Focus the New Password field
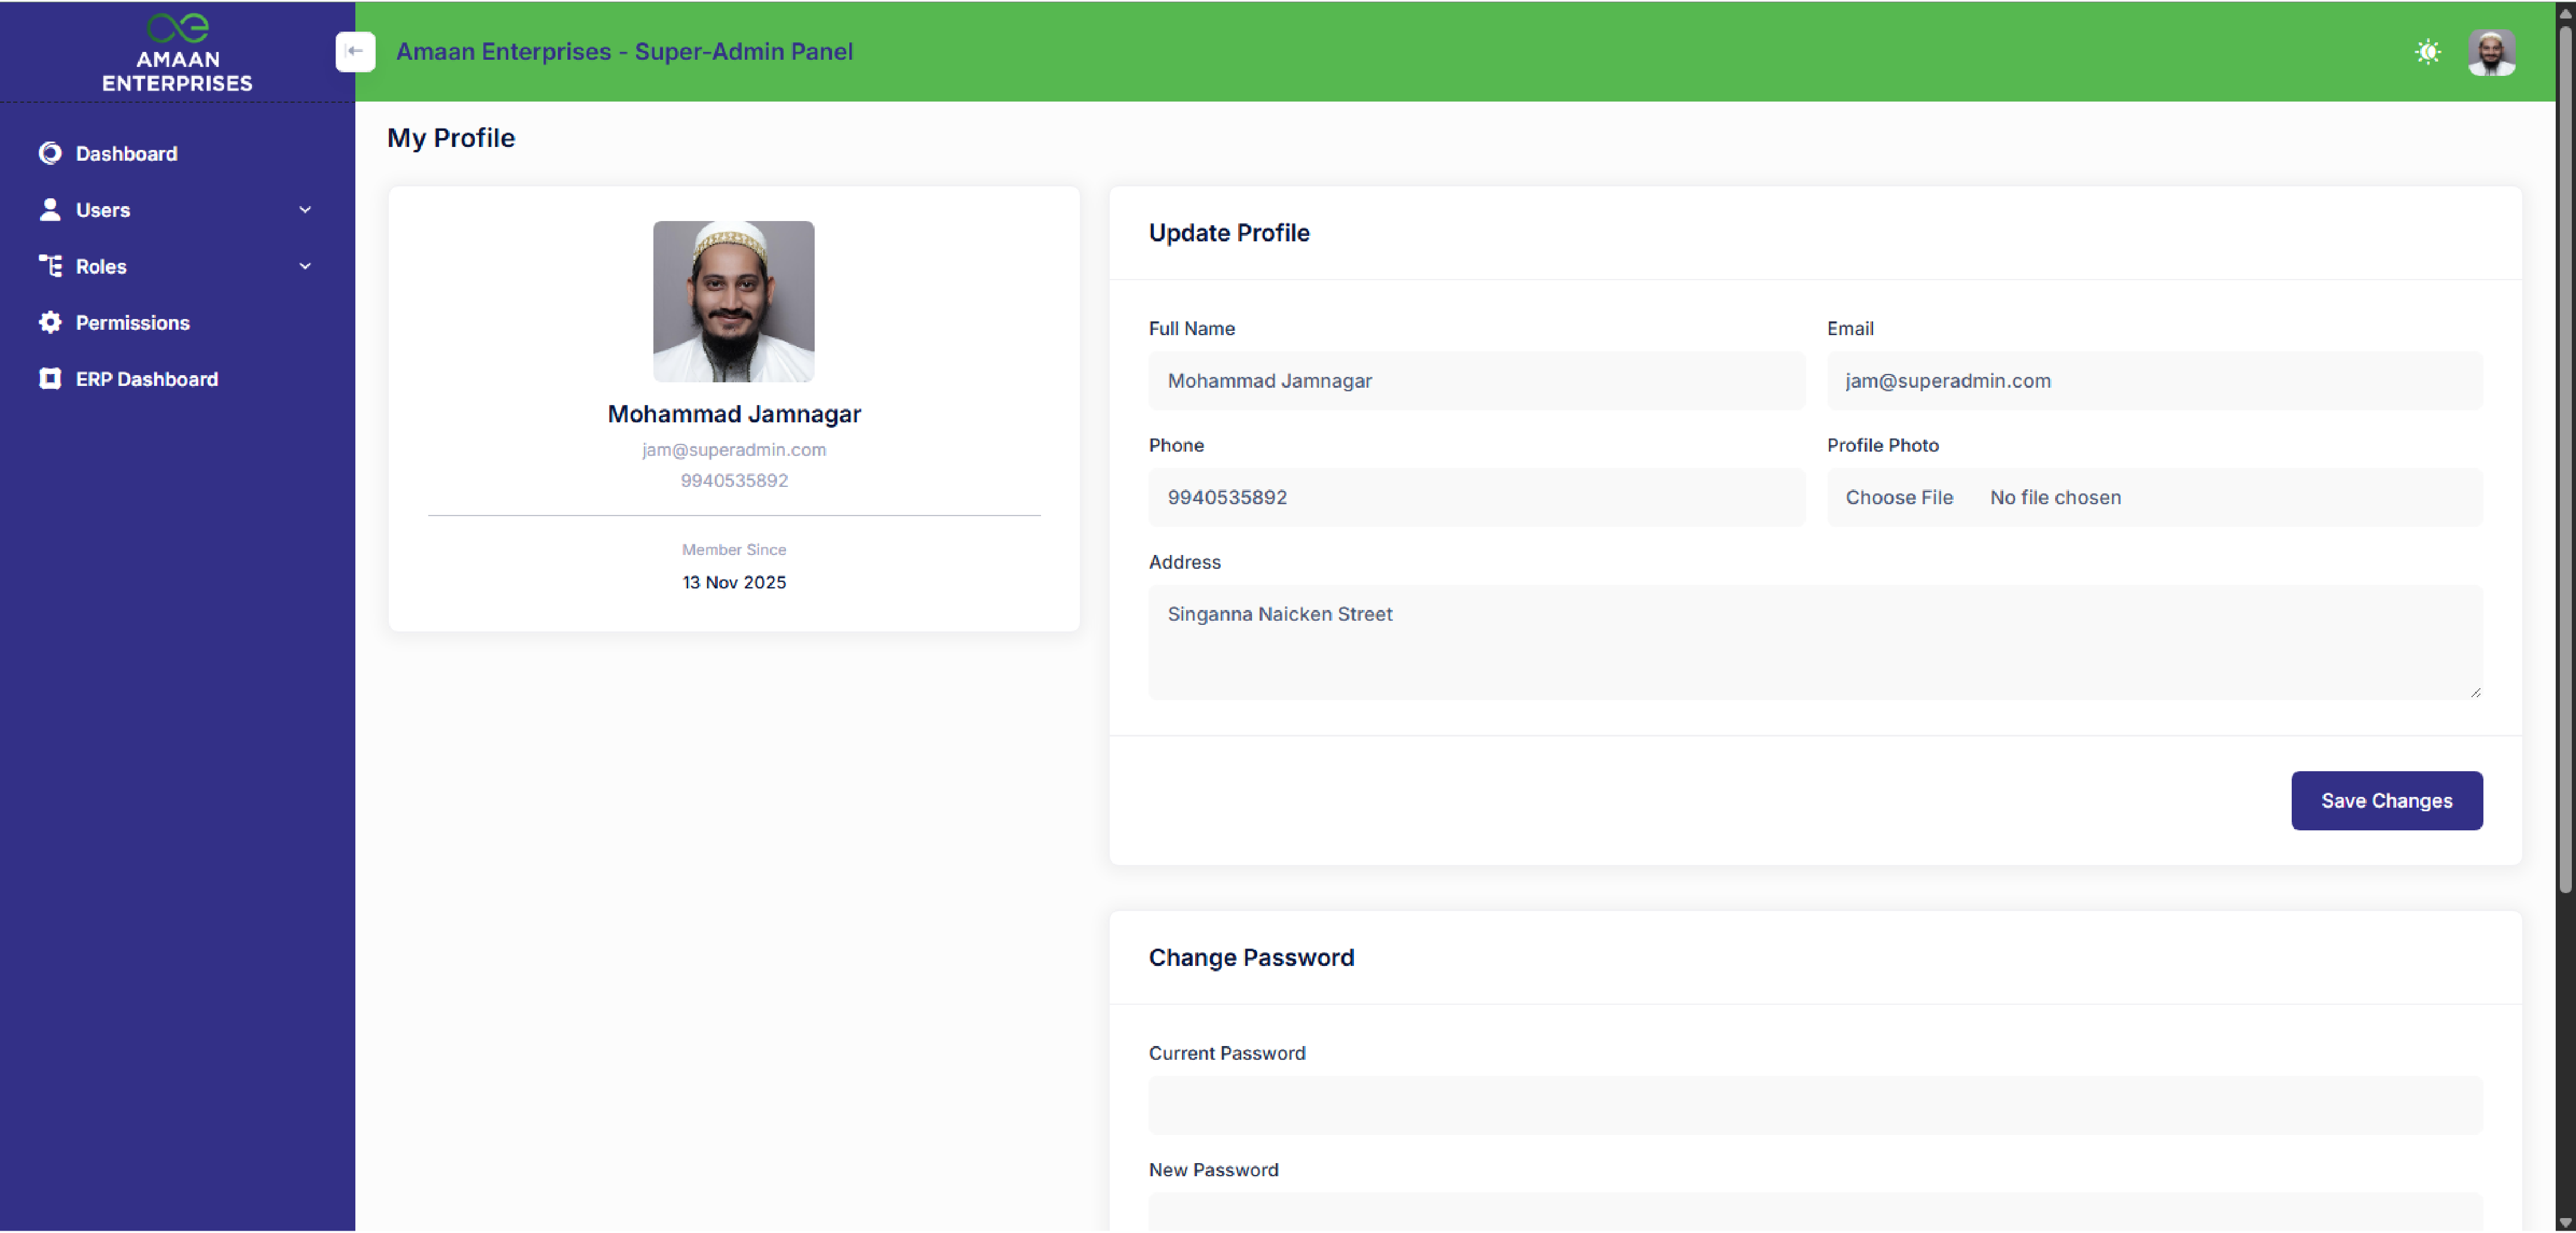This screenshot has width=2576, height=1233. tap(1815, 1211)
